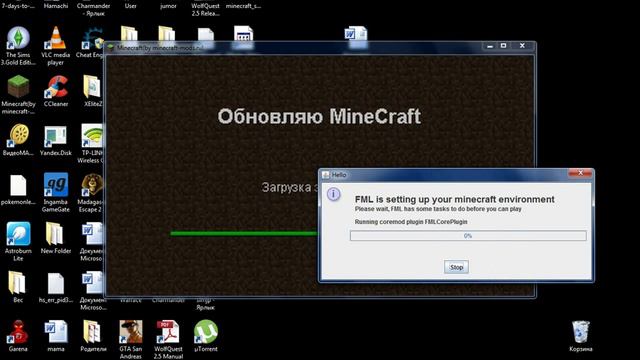
Task: Open ВидеоМА... desktop shortcut
Action: [x=18, y=136]
